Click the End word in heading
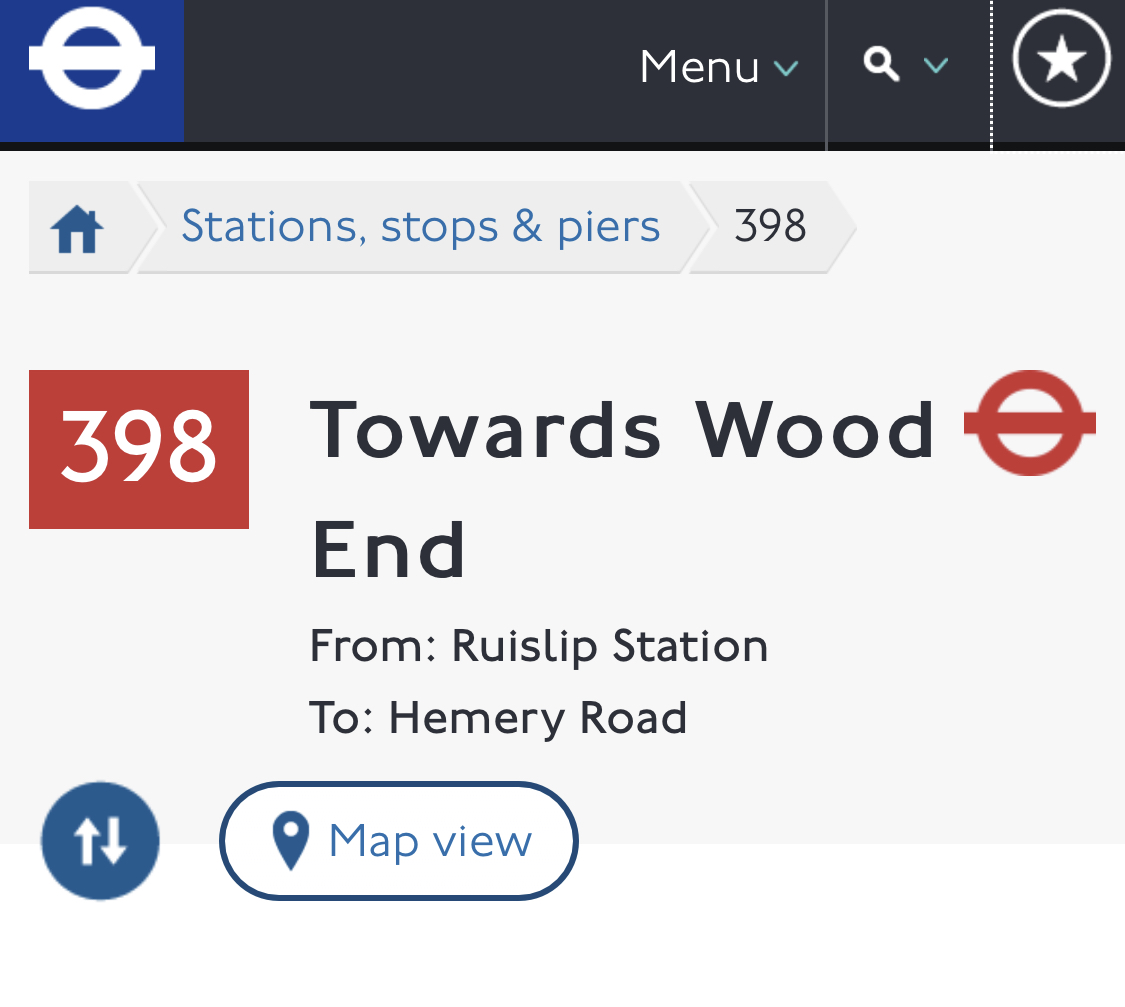1125x1007 pixels. pos(389,549)
